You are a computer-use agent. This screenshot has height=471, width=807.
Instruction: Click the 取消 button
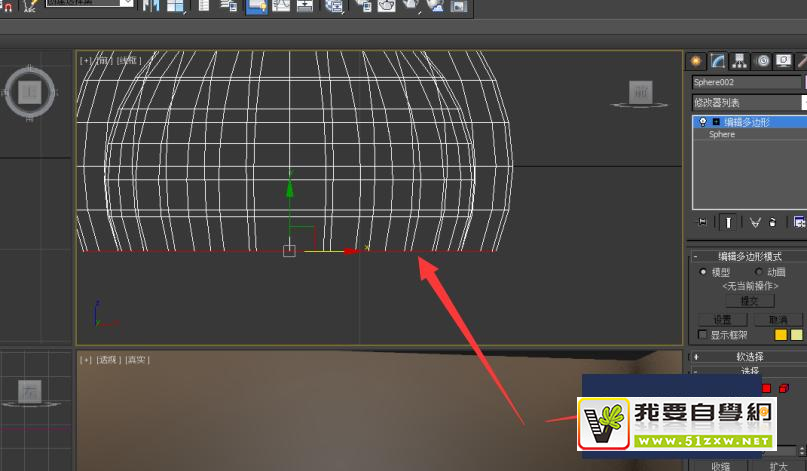click(778, 320)
